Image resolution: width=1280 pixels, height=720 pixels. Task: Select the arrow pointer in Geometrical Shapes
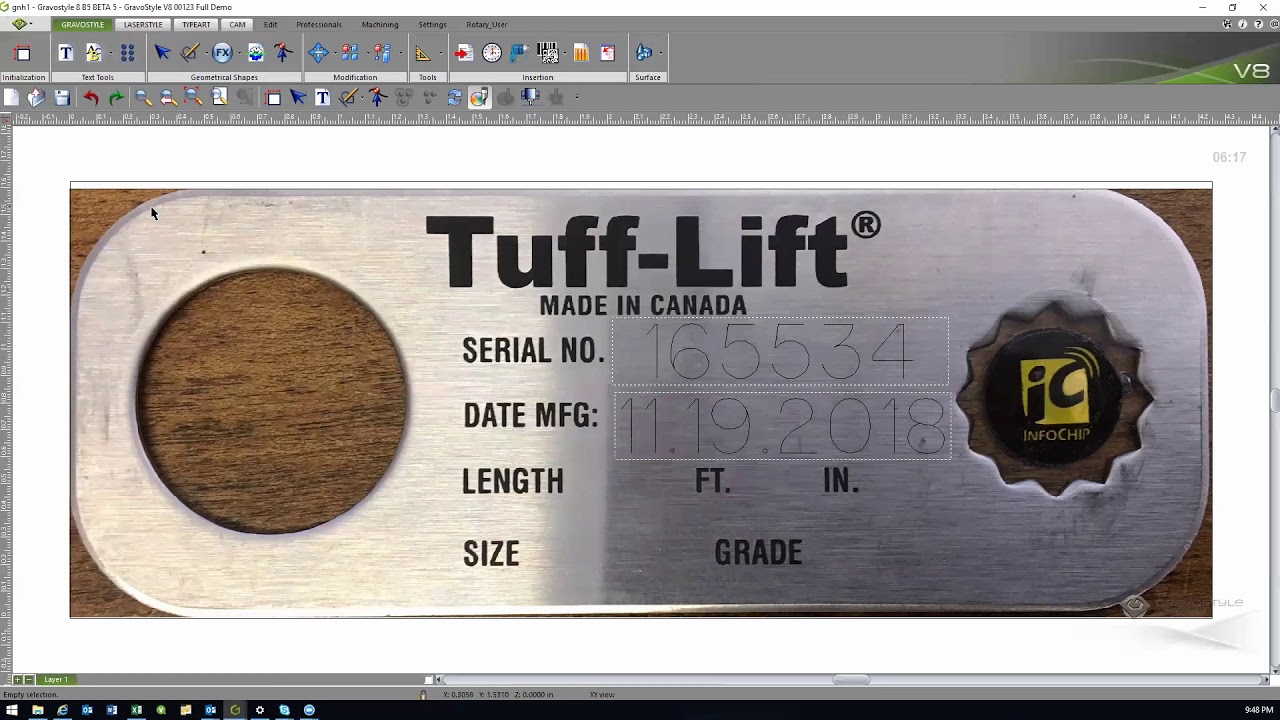(x=162, y=53)
